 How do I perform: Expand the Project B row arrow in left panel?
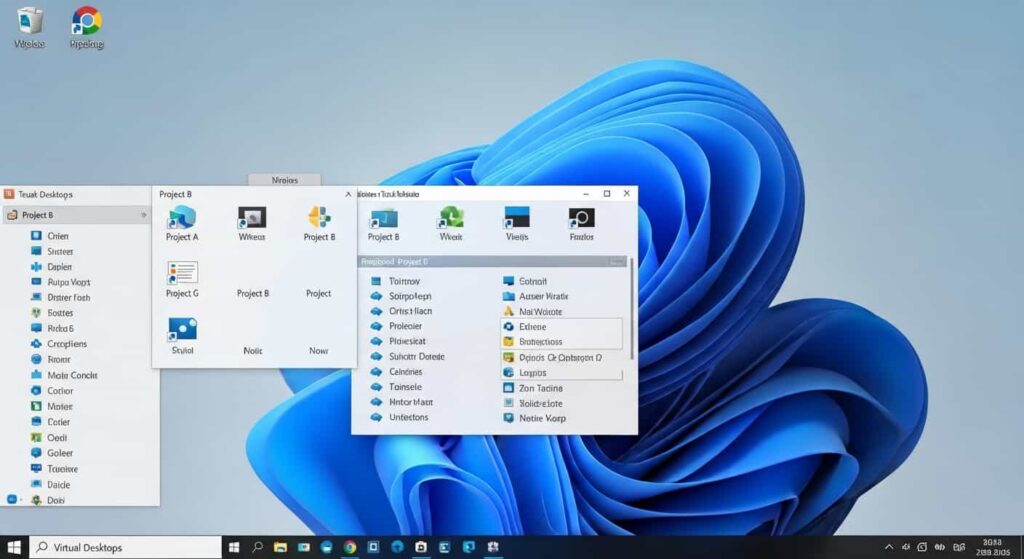click(143, 215)
